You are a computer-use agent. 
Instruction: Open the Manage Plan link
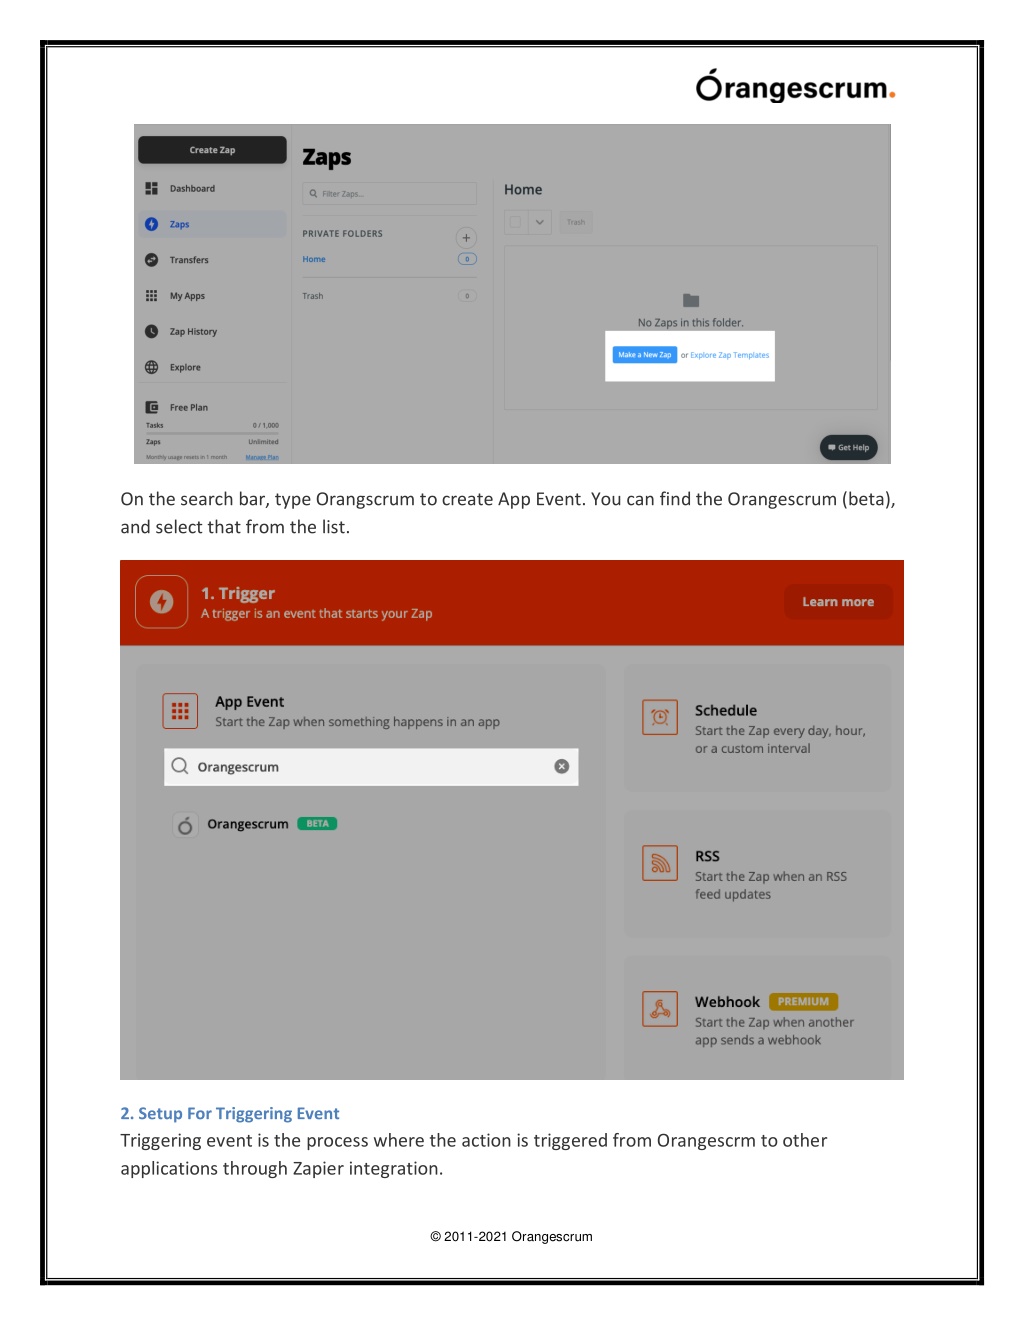(262, 457)
